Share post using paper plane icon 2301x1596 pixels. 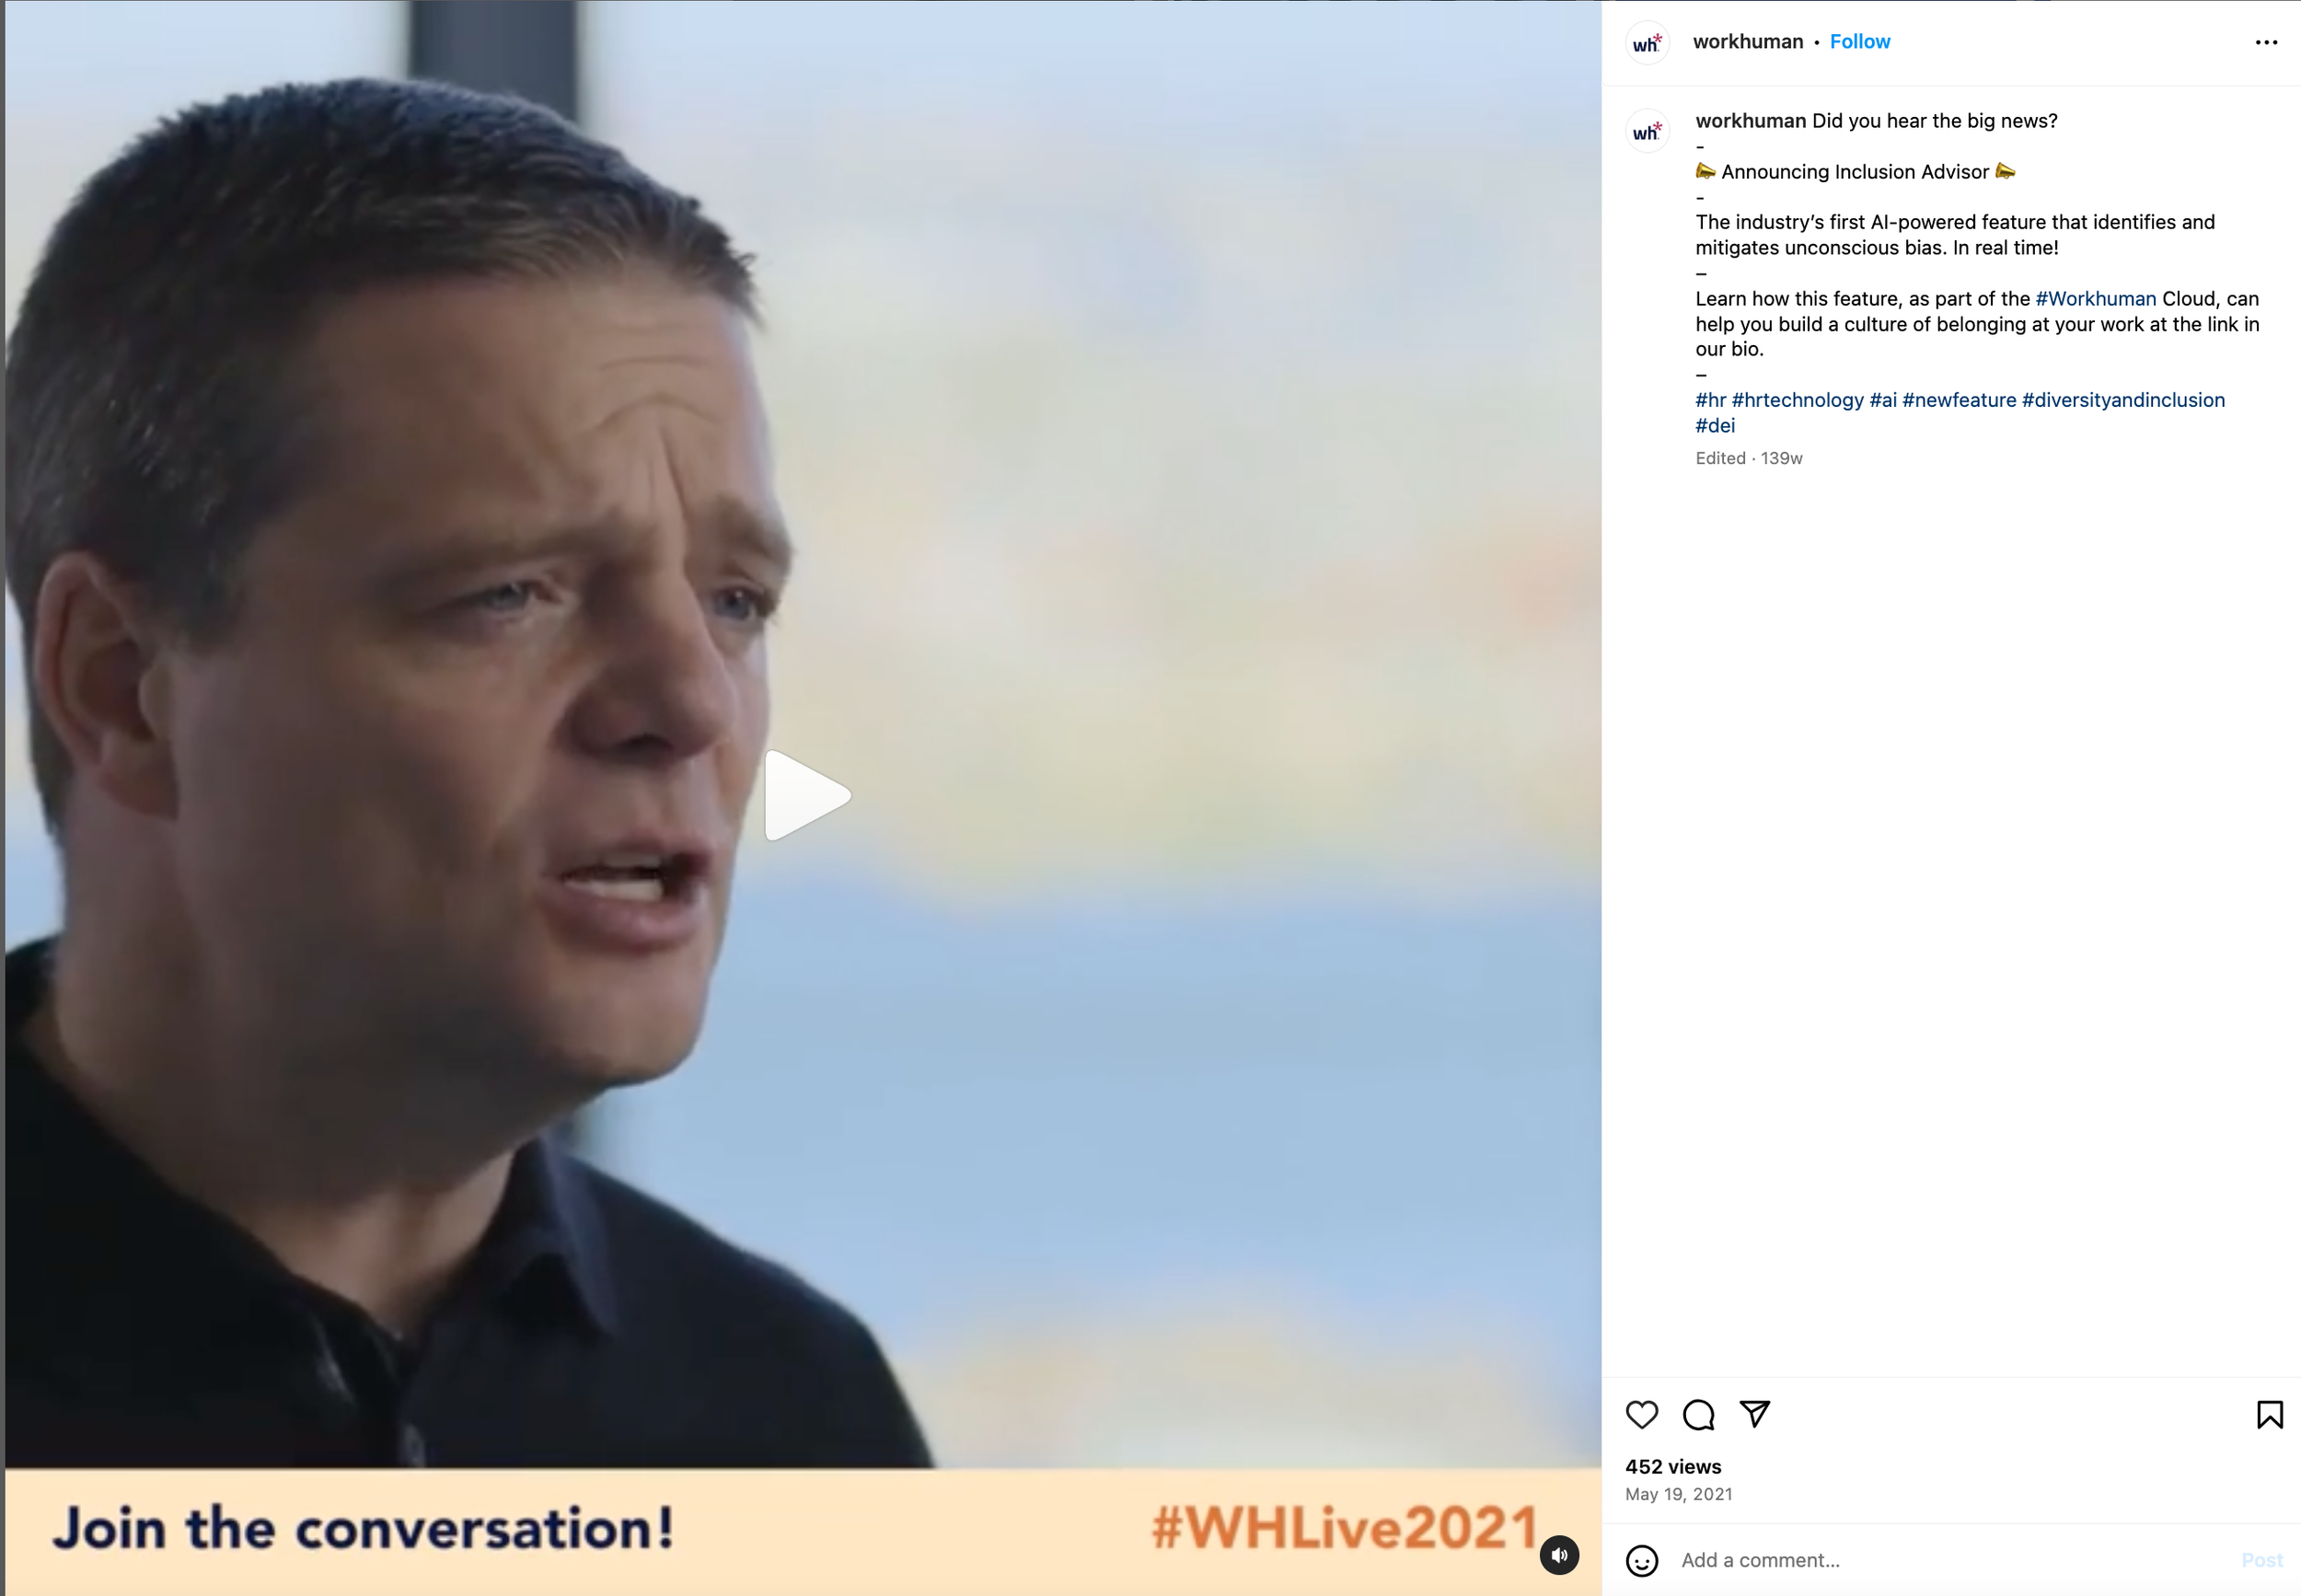click(1755, 1413)
